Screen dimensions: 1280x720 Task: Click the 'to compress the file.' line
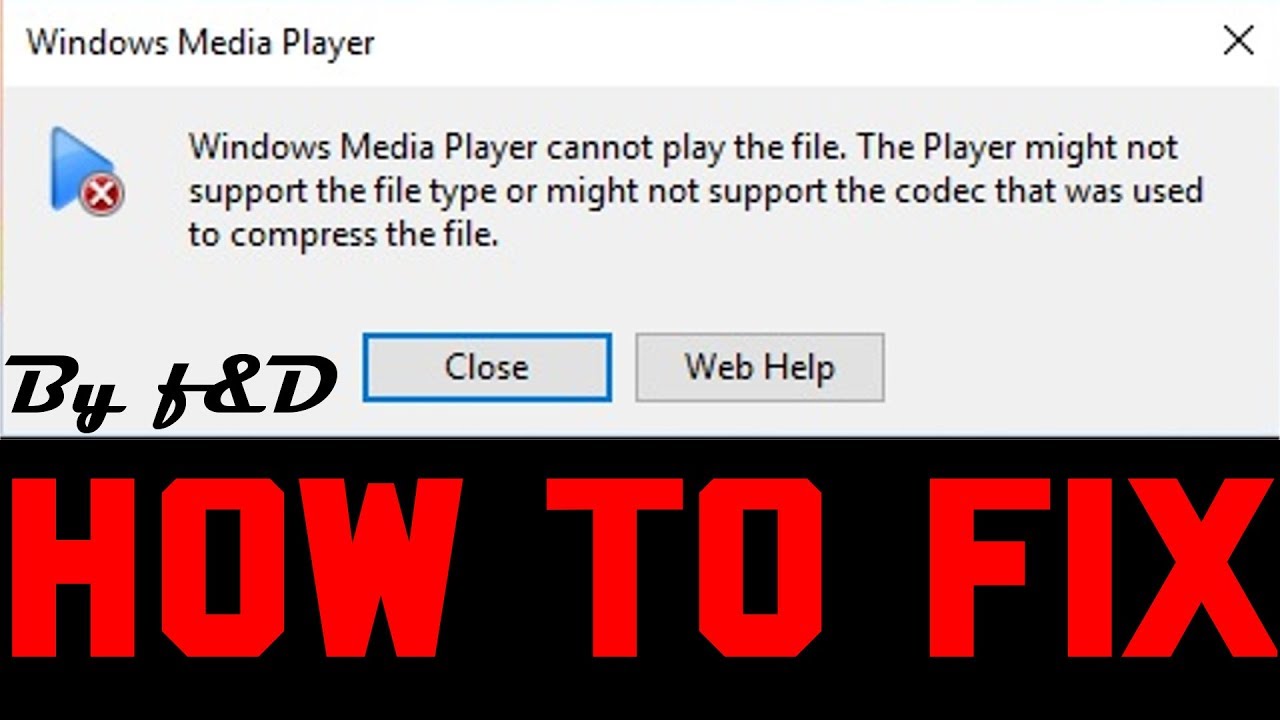(x=343, y=235)
